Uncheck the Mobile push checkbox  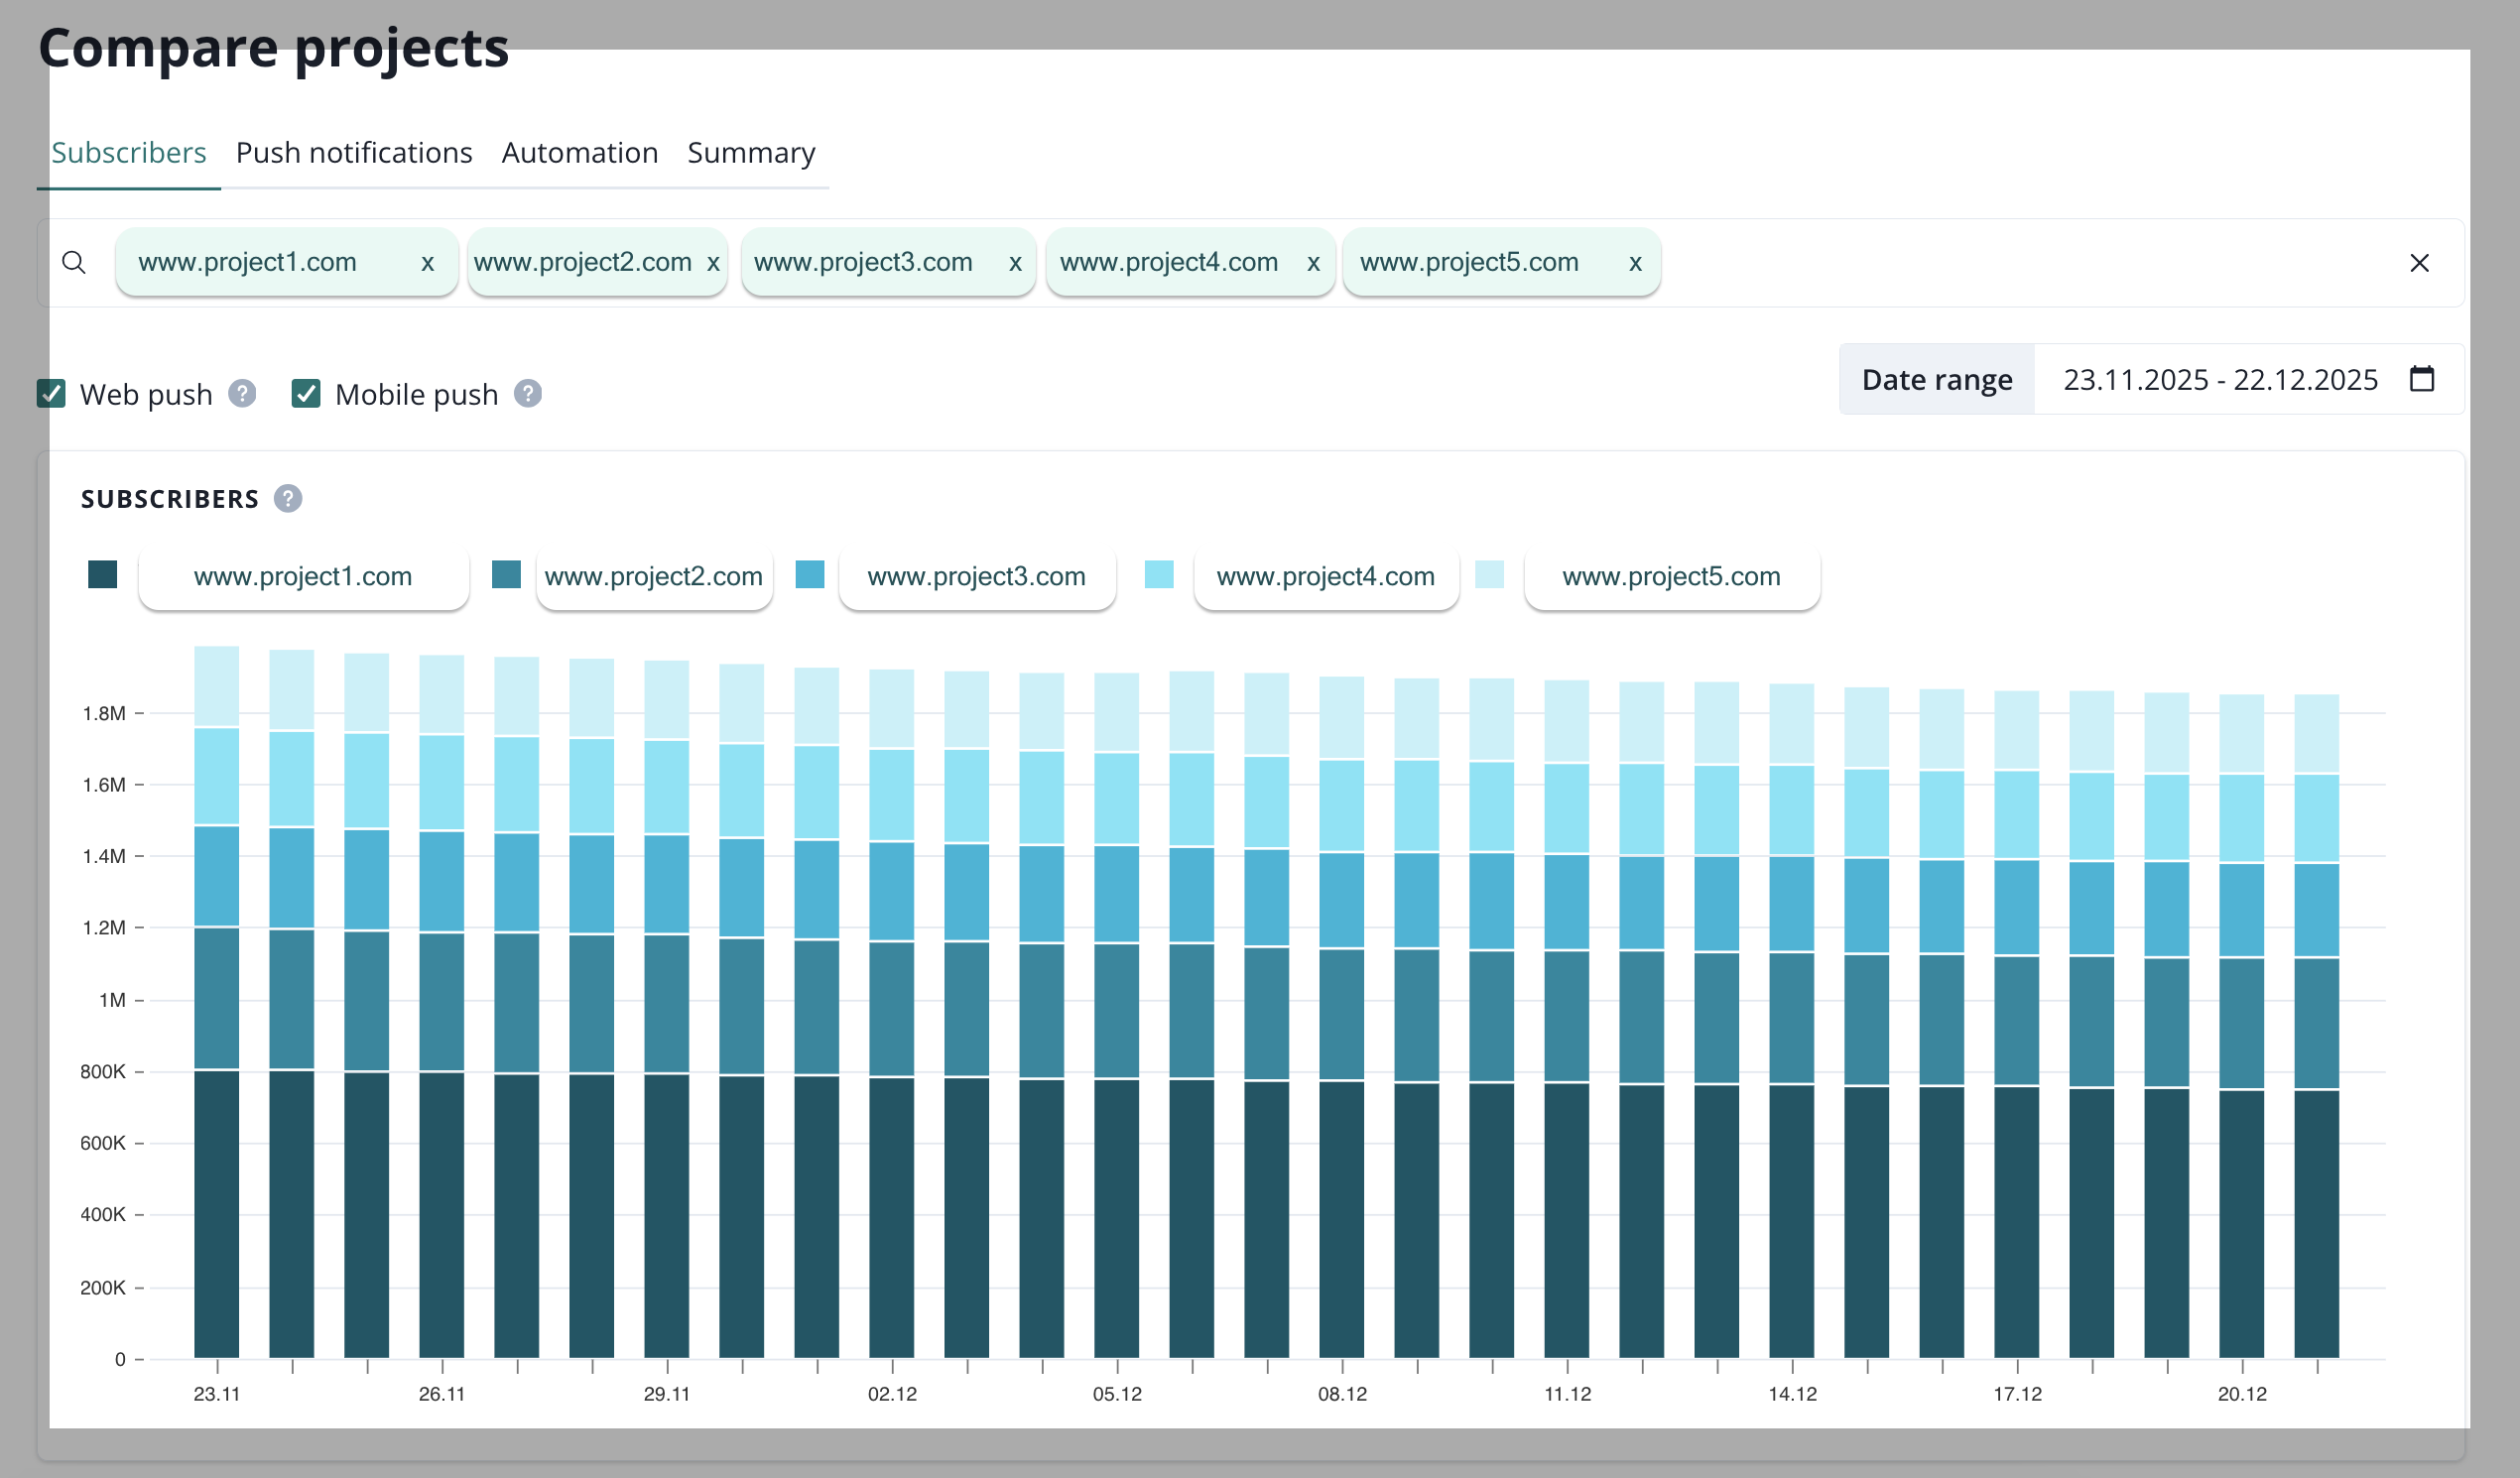[306, 394]
